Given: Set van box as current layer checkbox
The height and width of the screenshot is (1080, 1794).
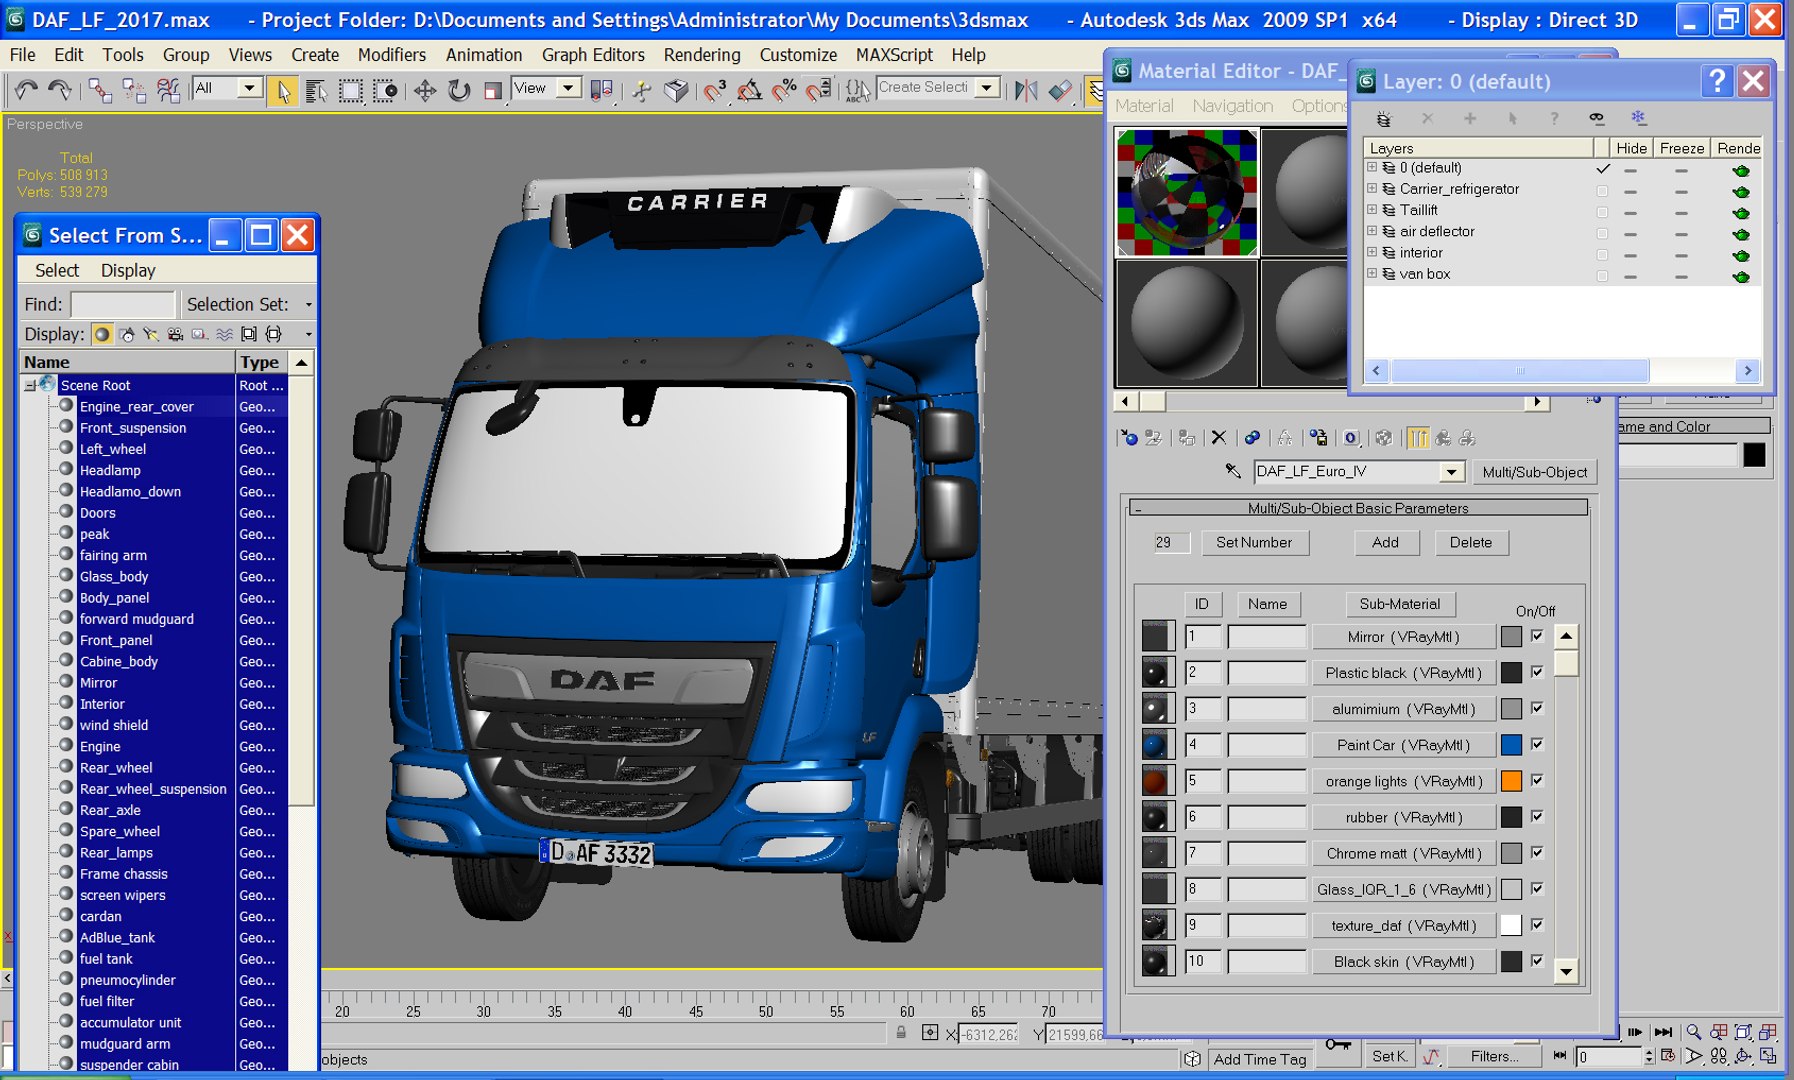Looking at the screenshot, I should click(1602, 276).
